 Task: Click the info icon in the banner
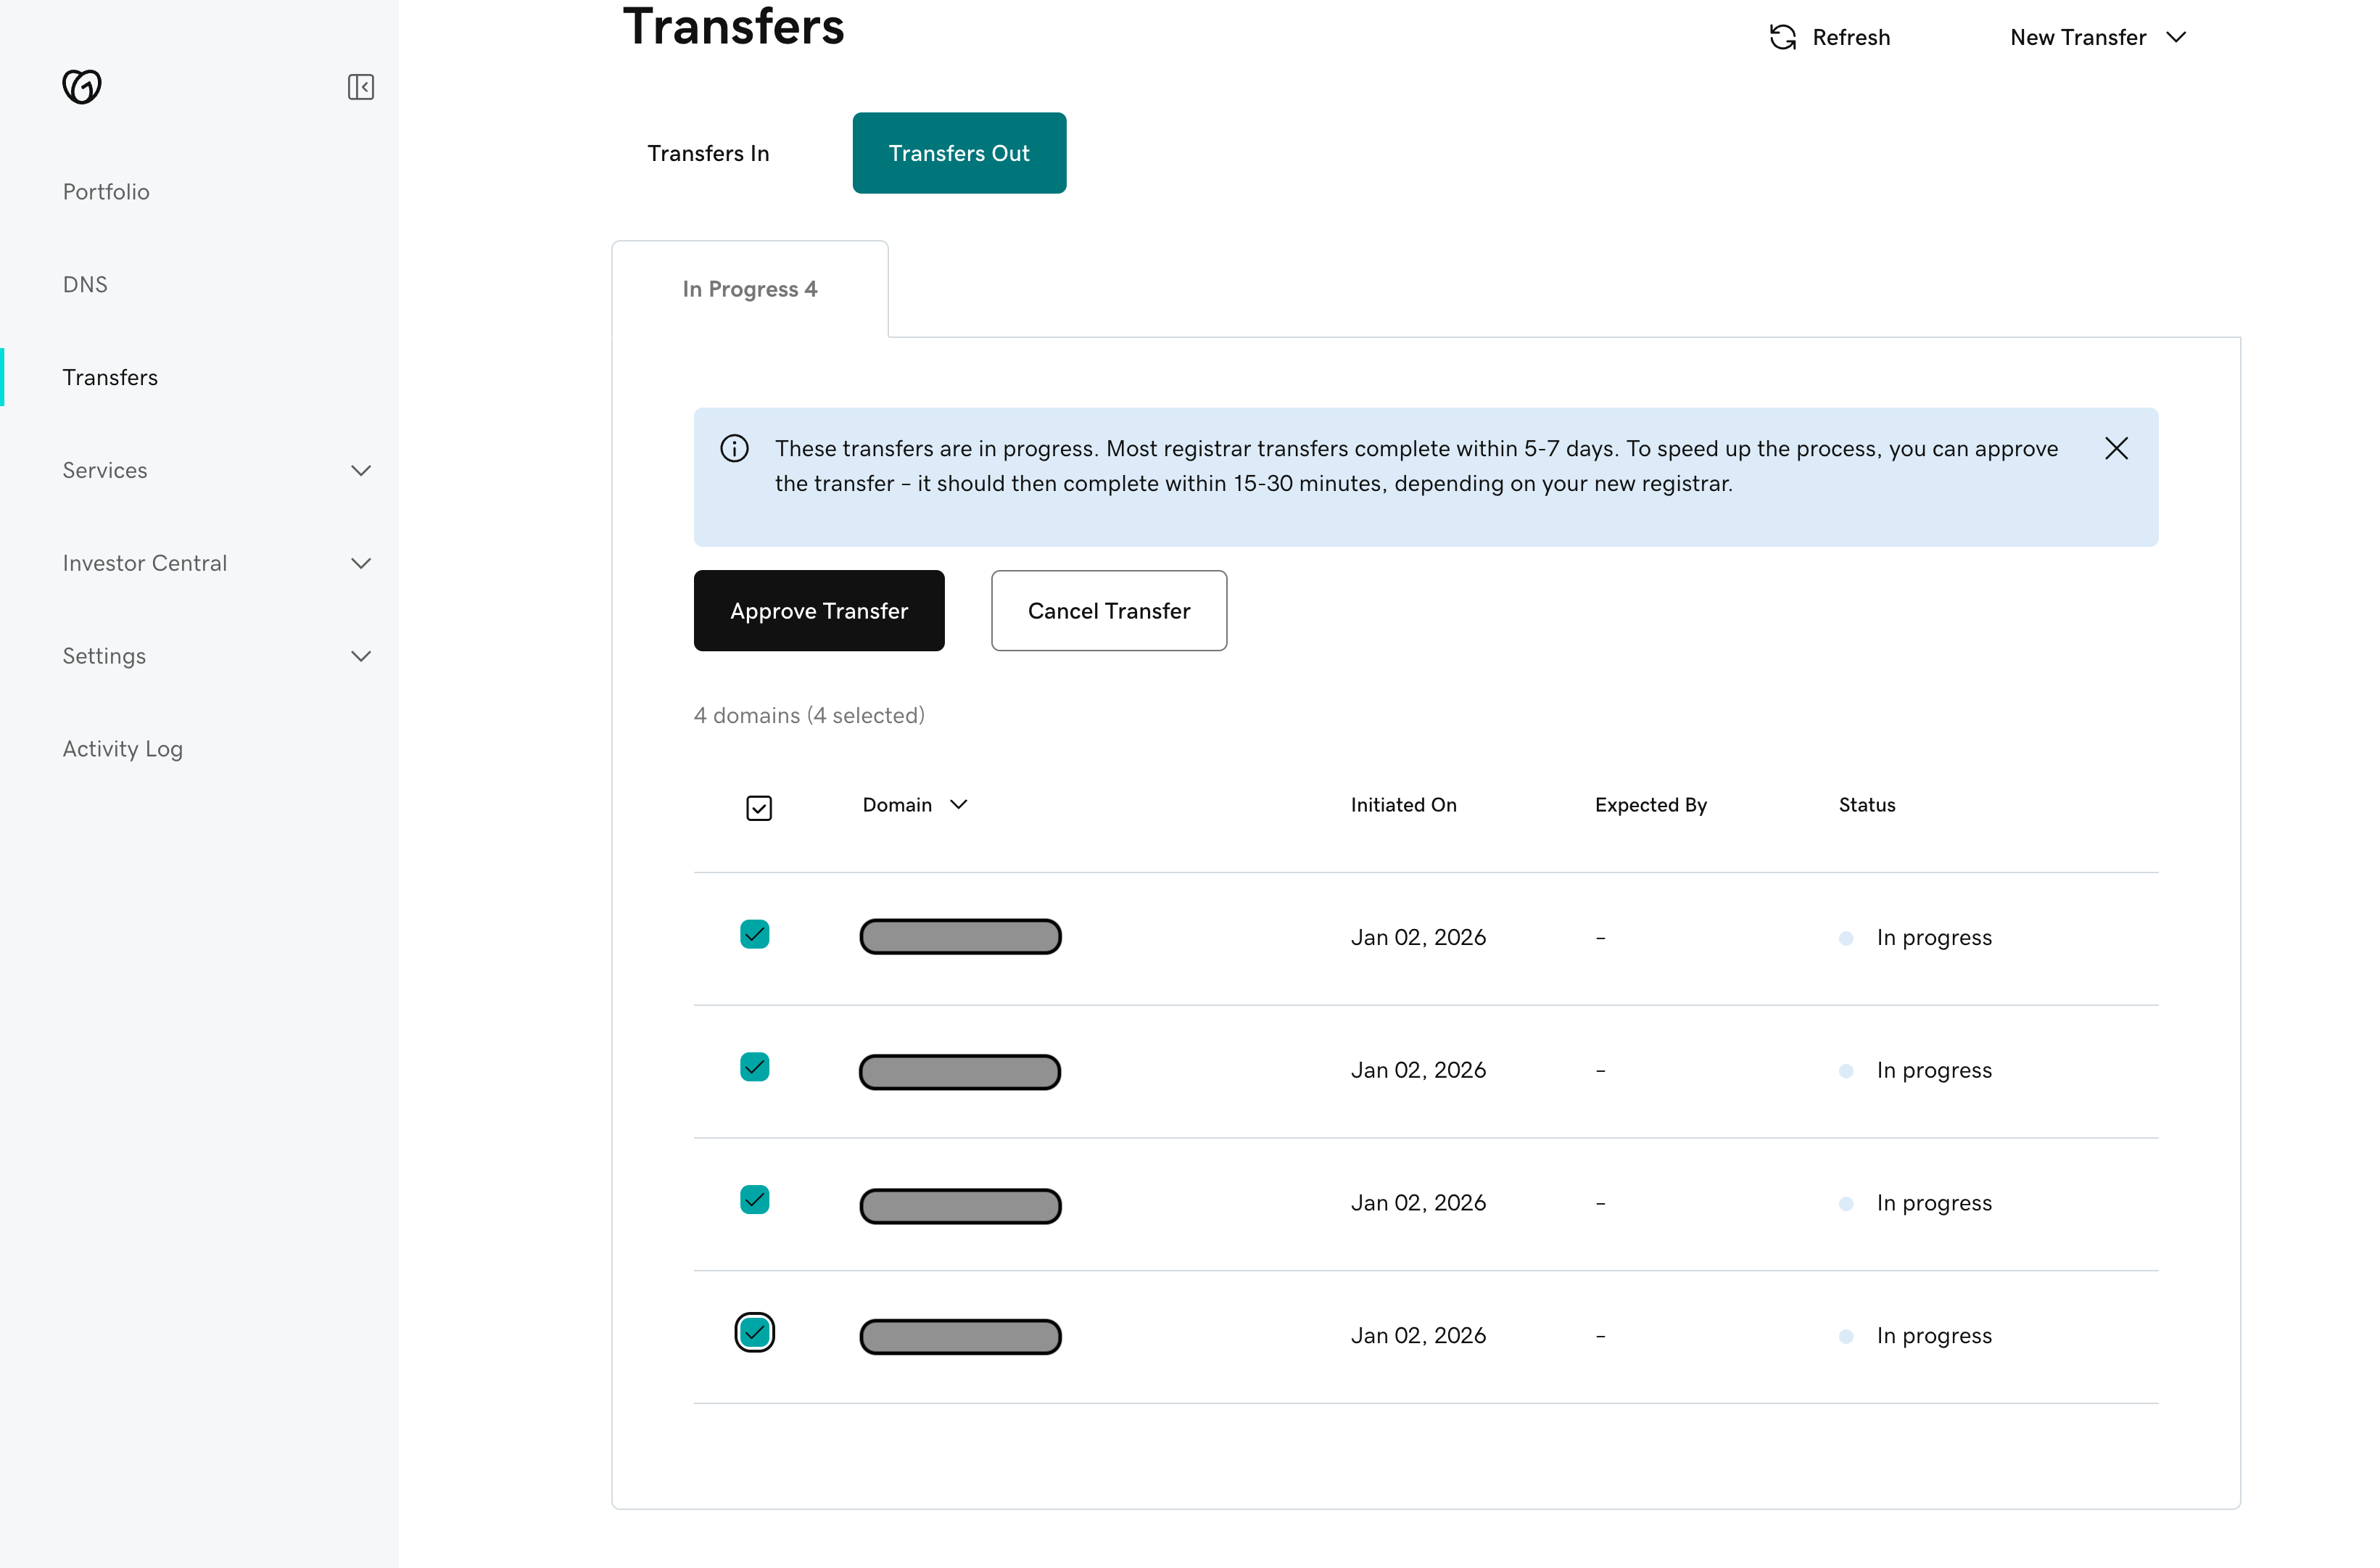click(735, 448)
